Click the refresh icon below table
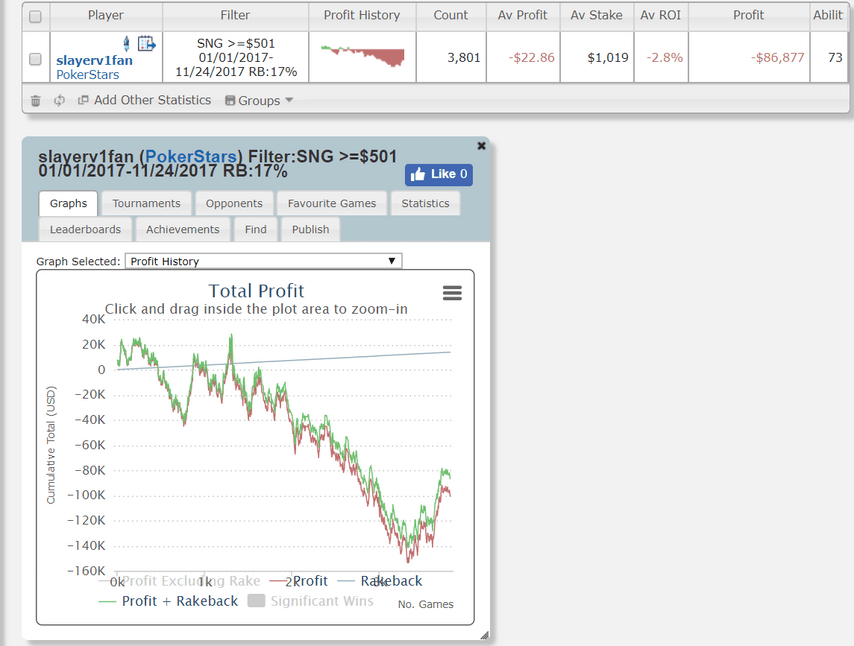The image size is (854, 646). pos(59,100)
